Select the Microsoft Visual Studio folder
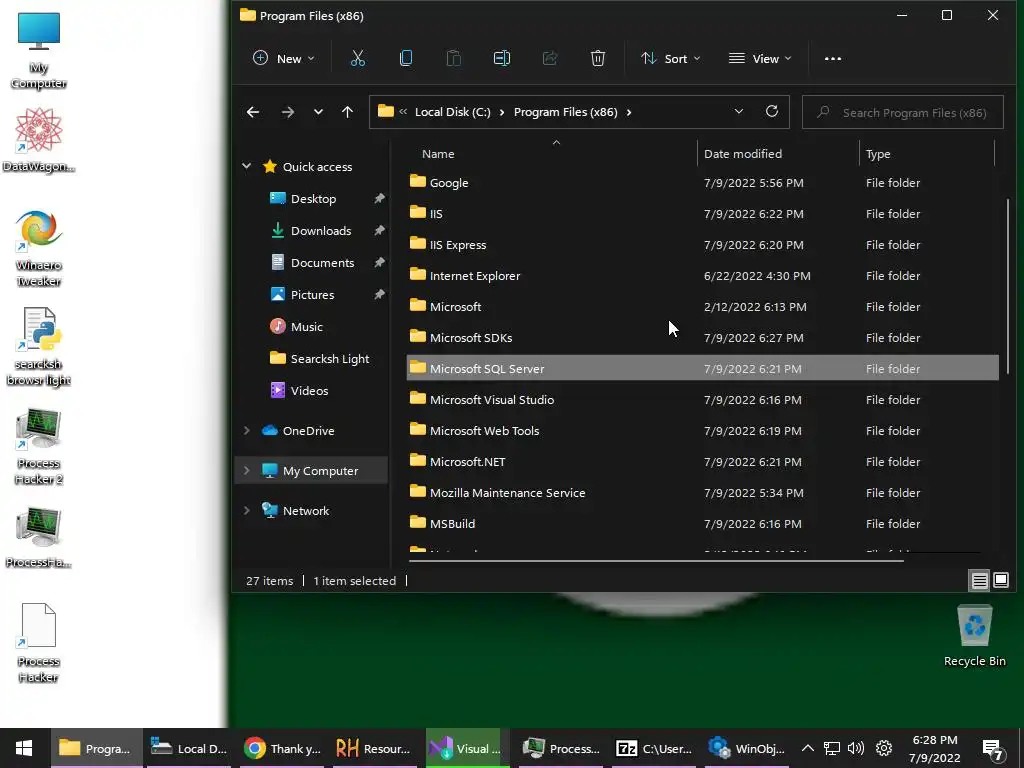The height and width of the screenshot is (768, 1024). point(703,400)
